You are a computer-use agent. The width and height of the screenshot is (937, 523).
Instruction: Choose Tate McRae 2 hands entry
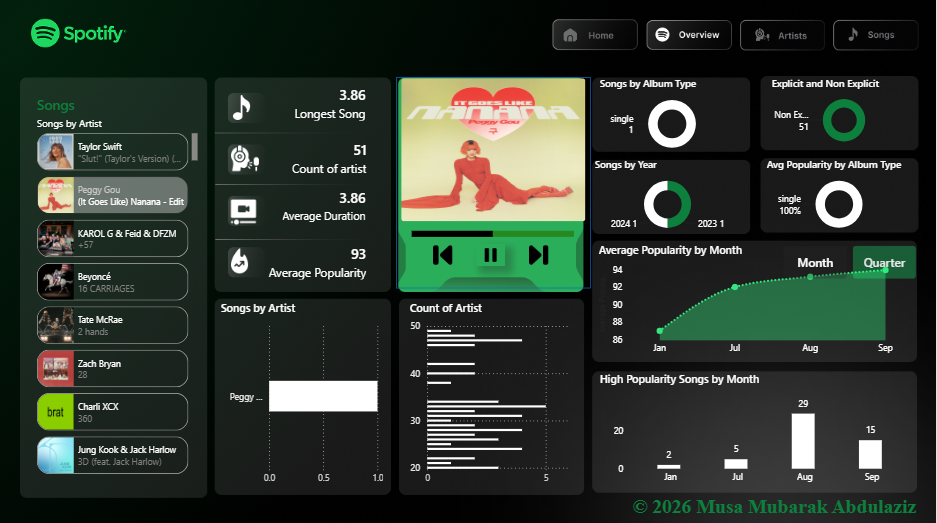[x=112, y=325]
